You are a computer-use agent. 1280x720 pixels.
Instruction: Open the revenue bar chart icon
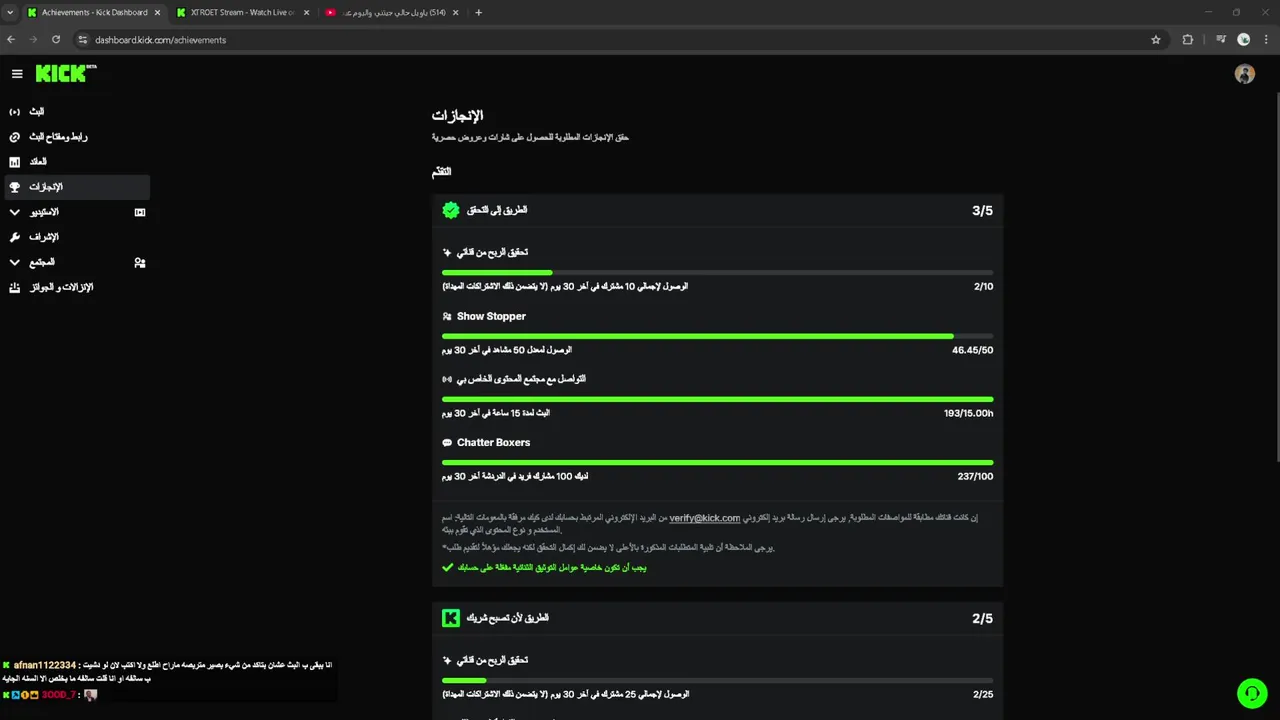click(x=14, y=162)
